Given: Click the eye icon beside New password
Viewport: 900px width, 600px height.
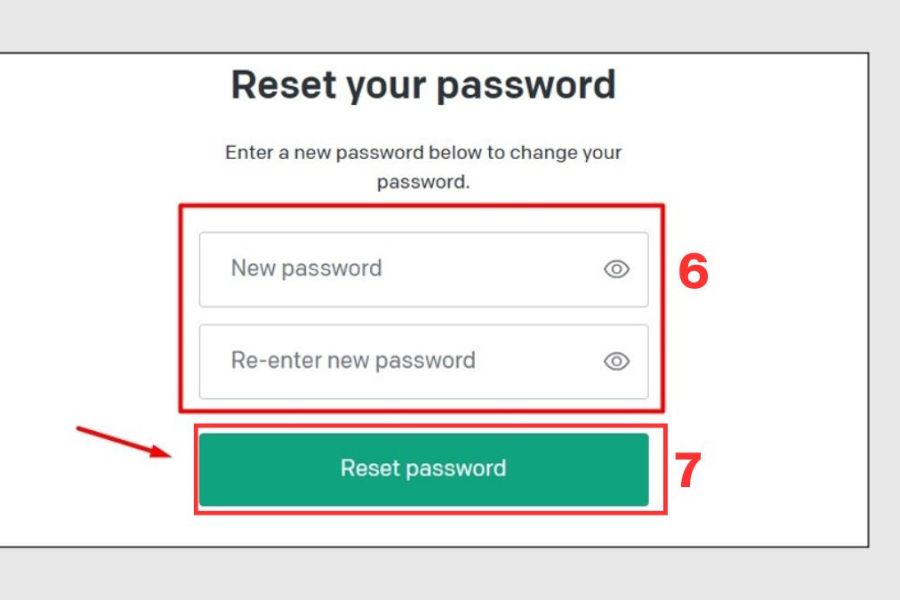Looking at the screenshot, I should [617, 269].
